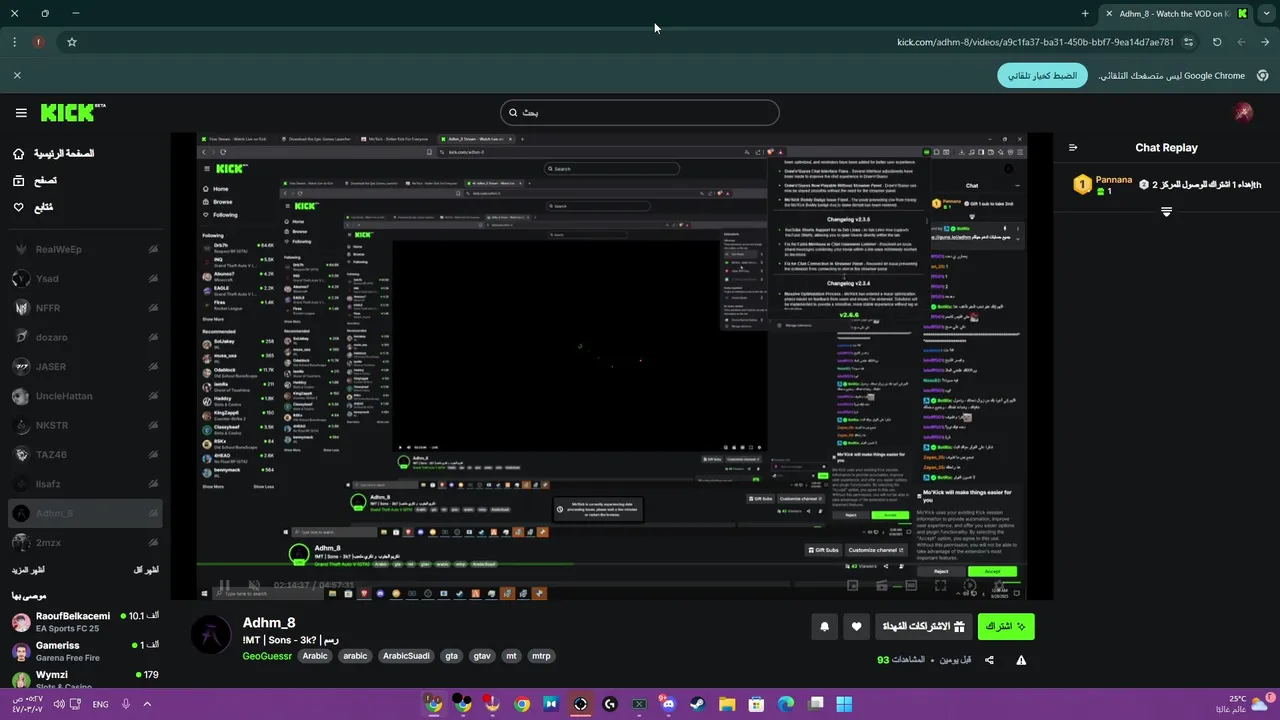Open Microsoft Edge from the taskbar
The width and height of the screenshot is (1280, 720).
(786, 704)
